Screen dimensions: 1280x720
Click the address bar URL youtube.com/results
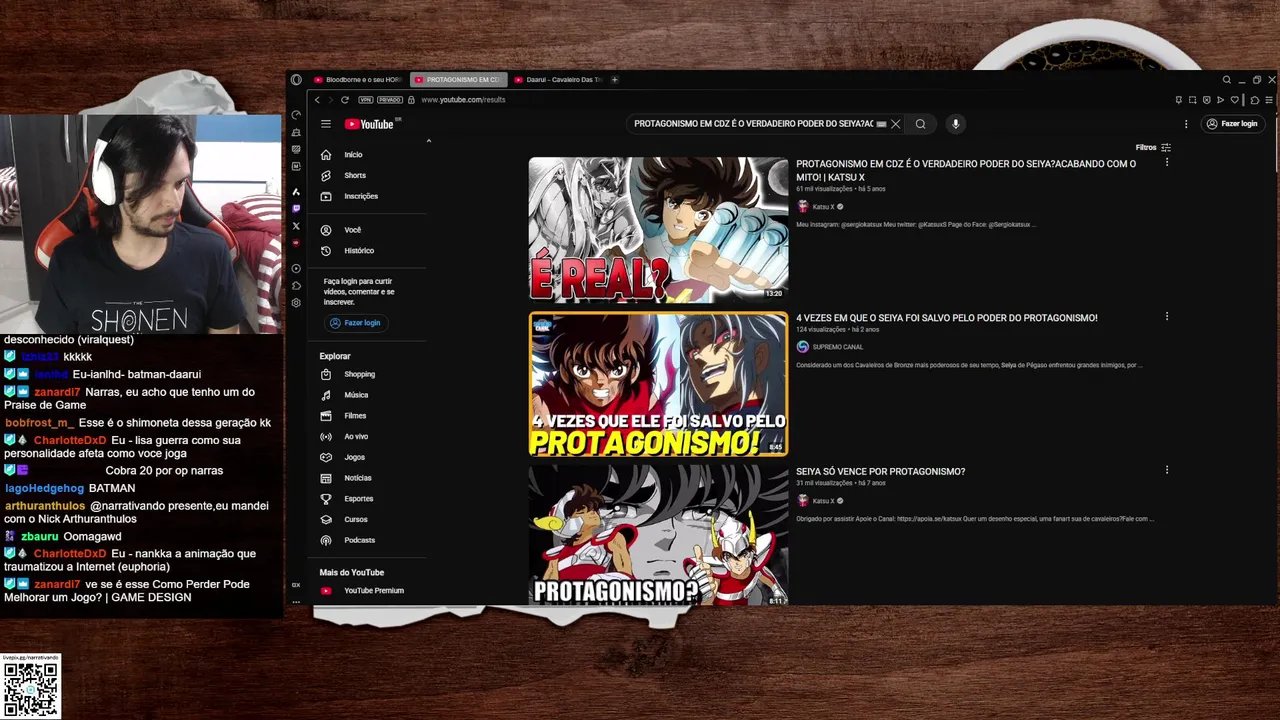coord(463,100)
